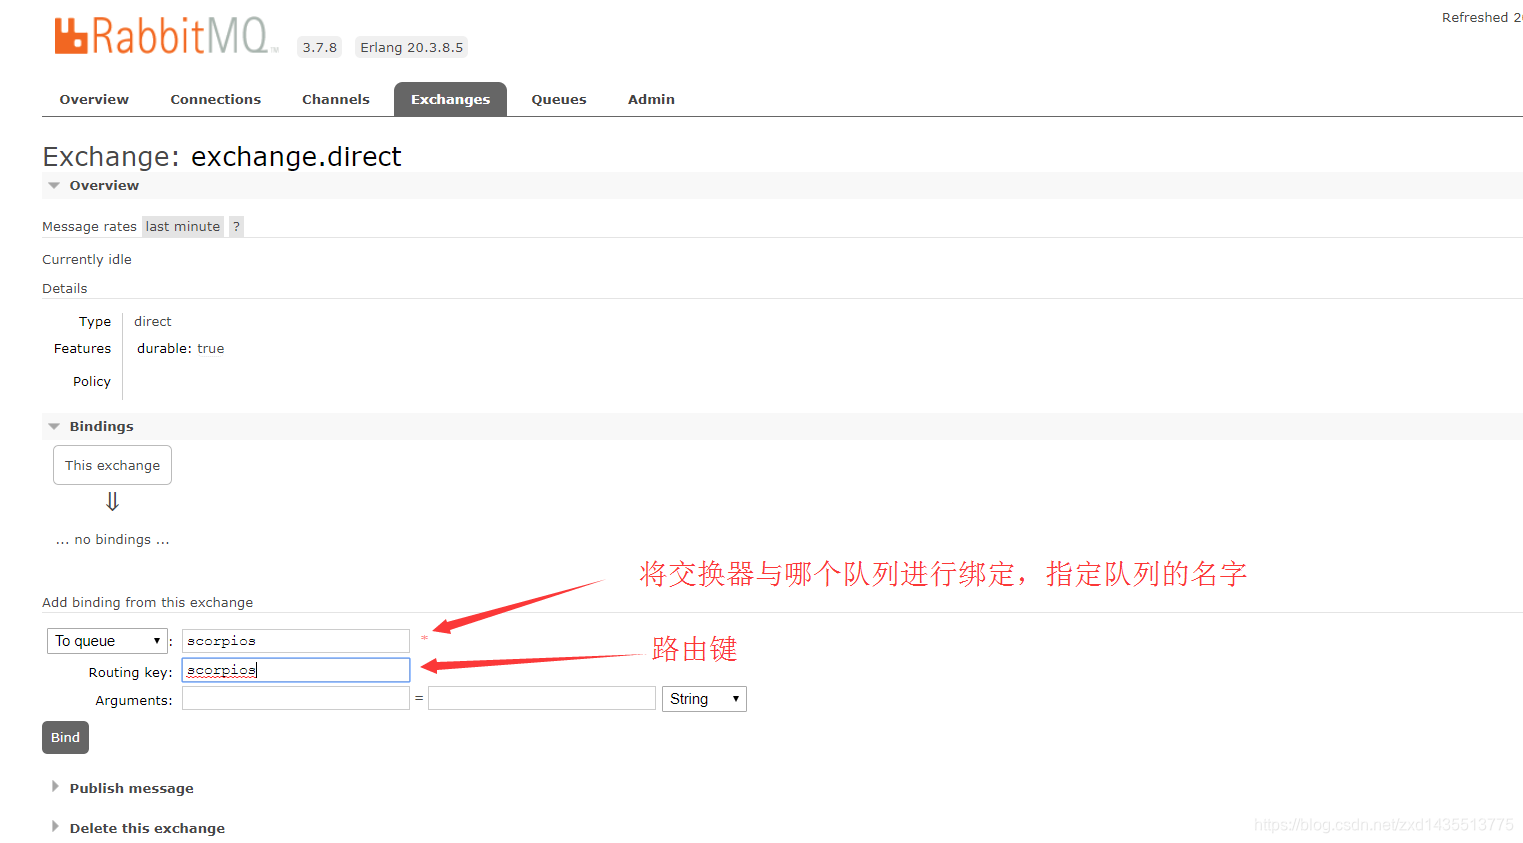
Task: Open the Overview tab
Action: click(x=94, y=99)
